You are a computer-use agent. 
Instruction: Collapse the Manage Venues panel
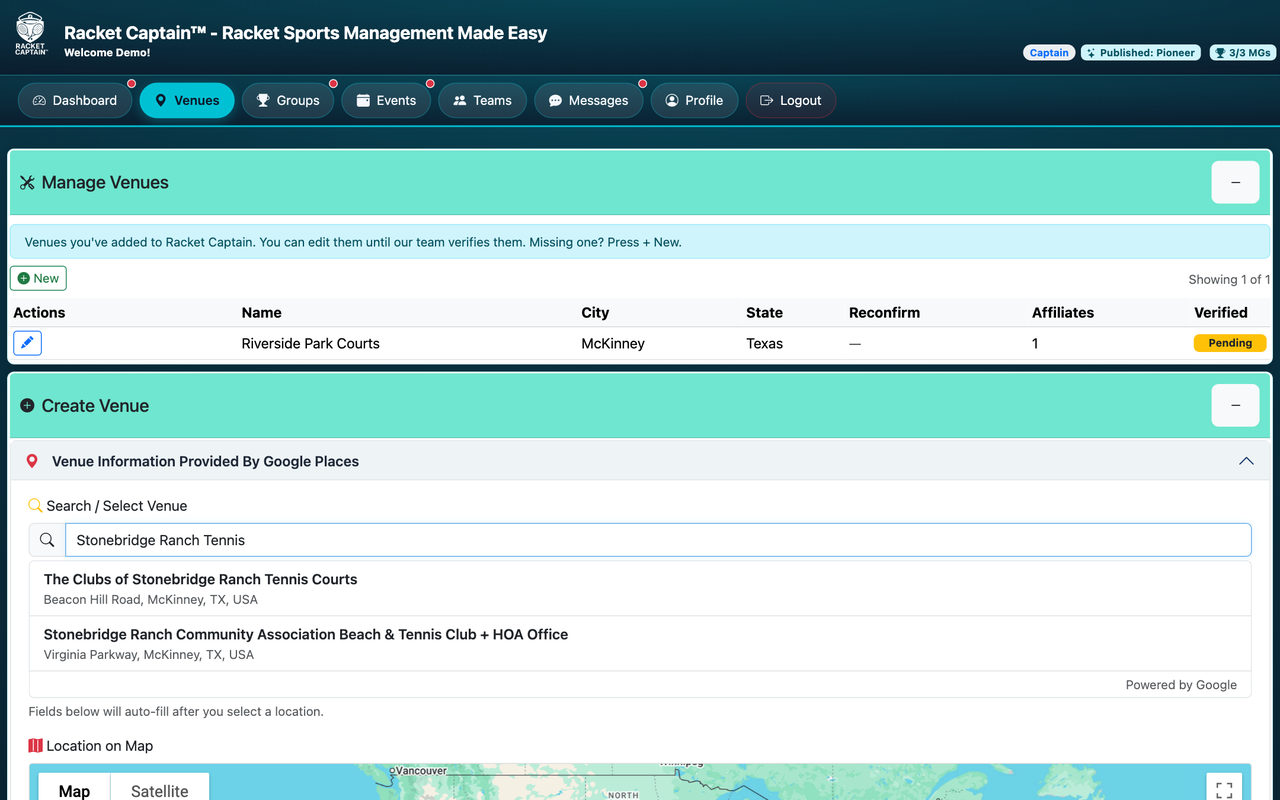tap(1235, 182)
